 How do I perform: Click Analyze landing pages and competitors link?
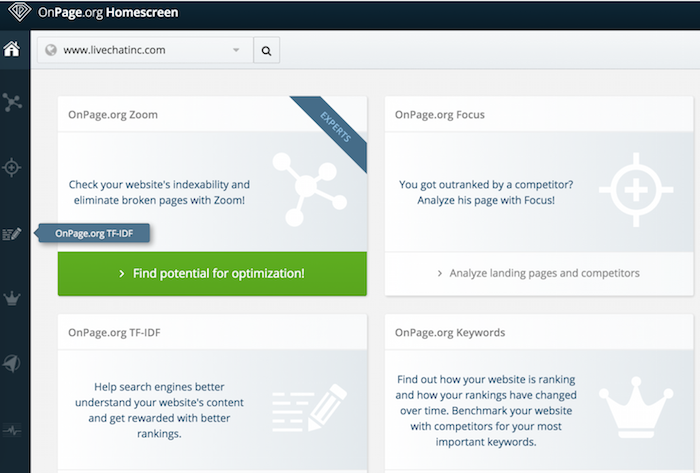(x=539, y=273)
